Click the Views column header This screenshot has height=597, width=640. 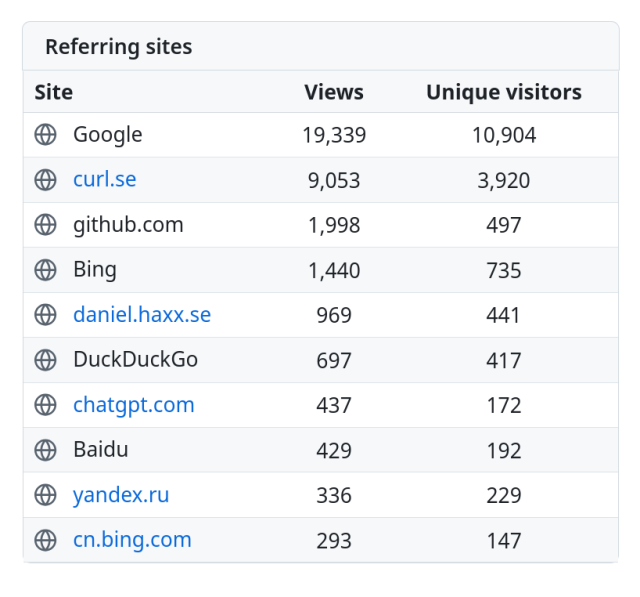[334, 93]
